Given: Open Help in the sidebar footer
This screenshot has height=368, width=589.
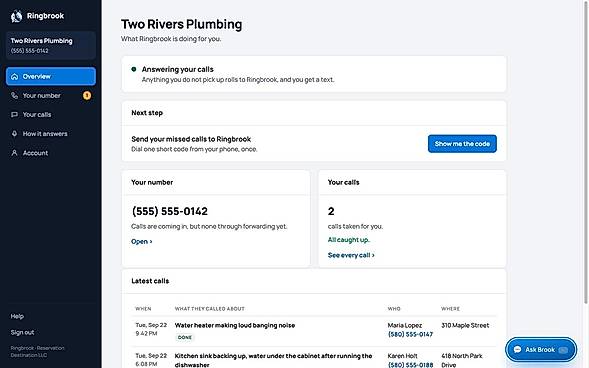Looking at the screenshot, I should click(17, 317).
